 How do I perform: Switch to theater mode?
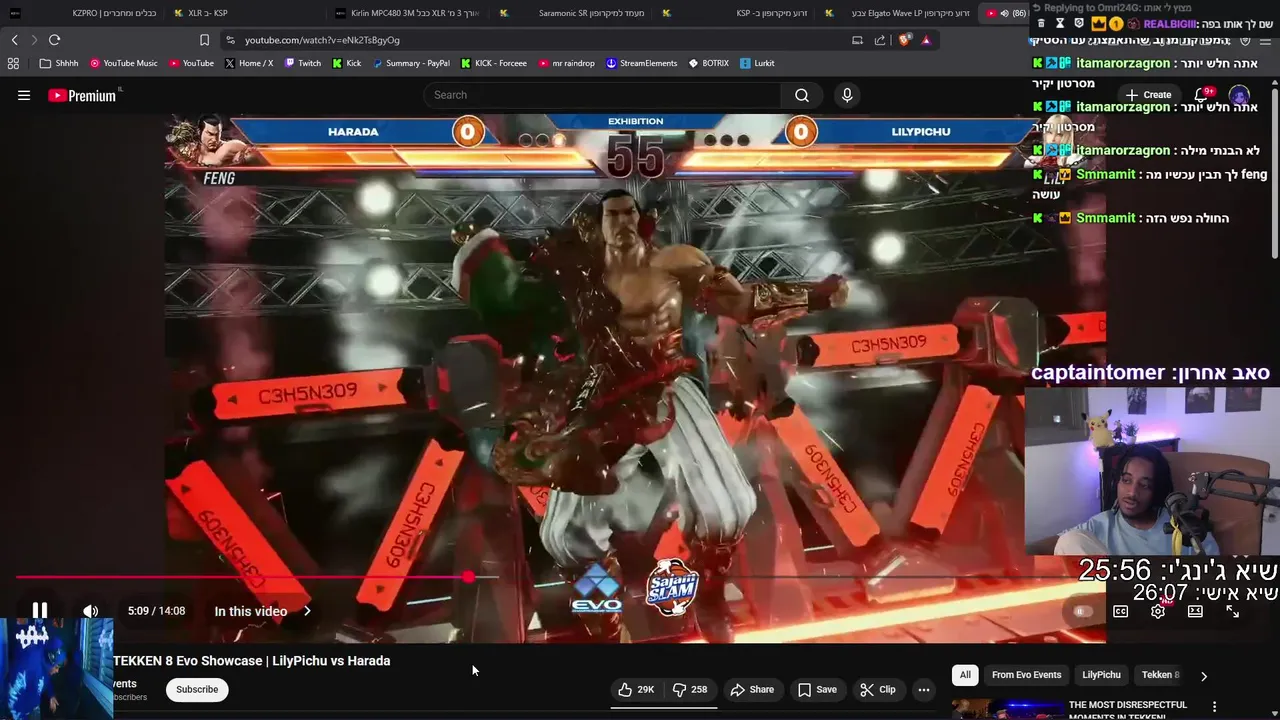pyautogui.click(x=1195, y=611)
